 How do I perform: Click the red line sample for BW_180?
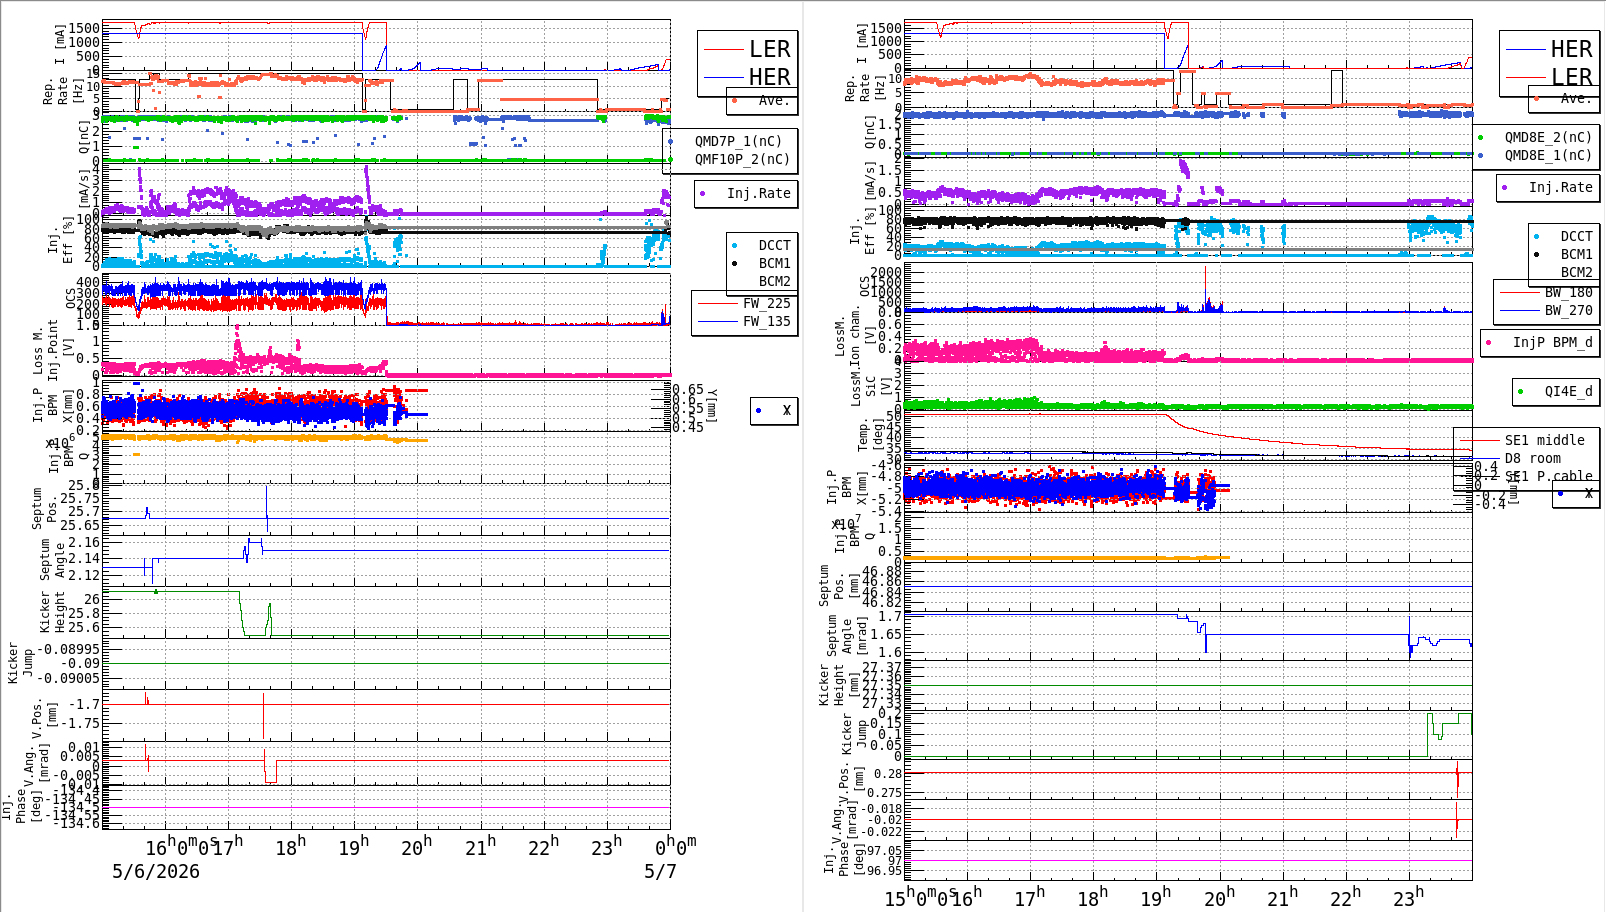point(1520,293)
